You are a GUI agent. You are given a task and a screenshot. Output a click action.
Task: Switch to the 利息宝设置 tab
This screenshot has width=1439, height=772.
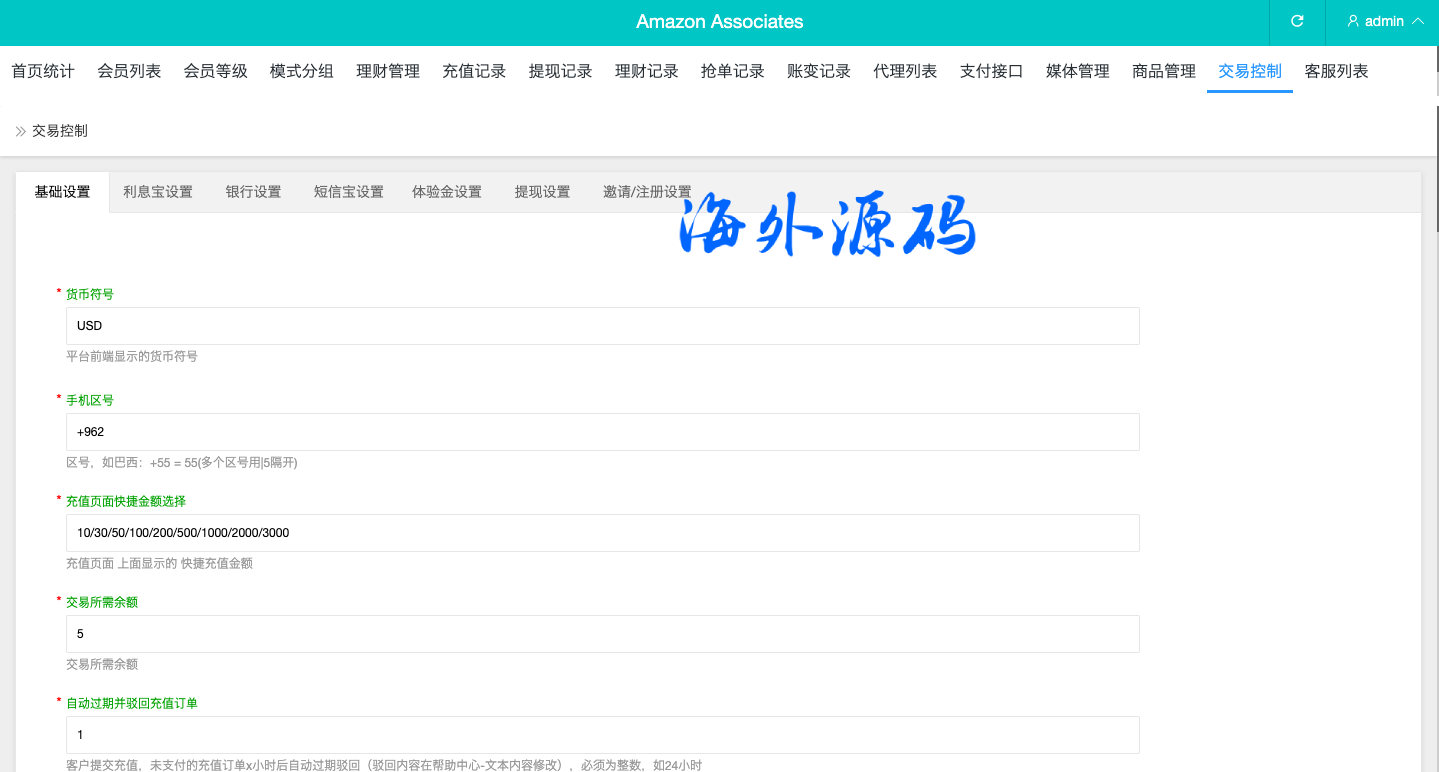pyautogui.click(x=158, y=192)
